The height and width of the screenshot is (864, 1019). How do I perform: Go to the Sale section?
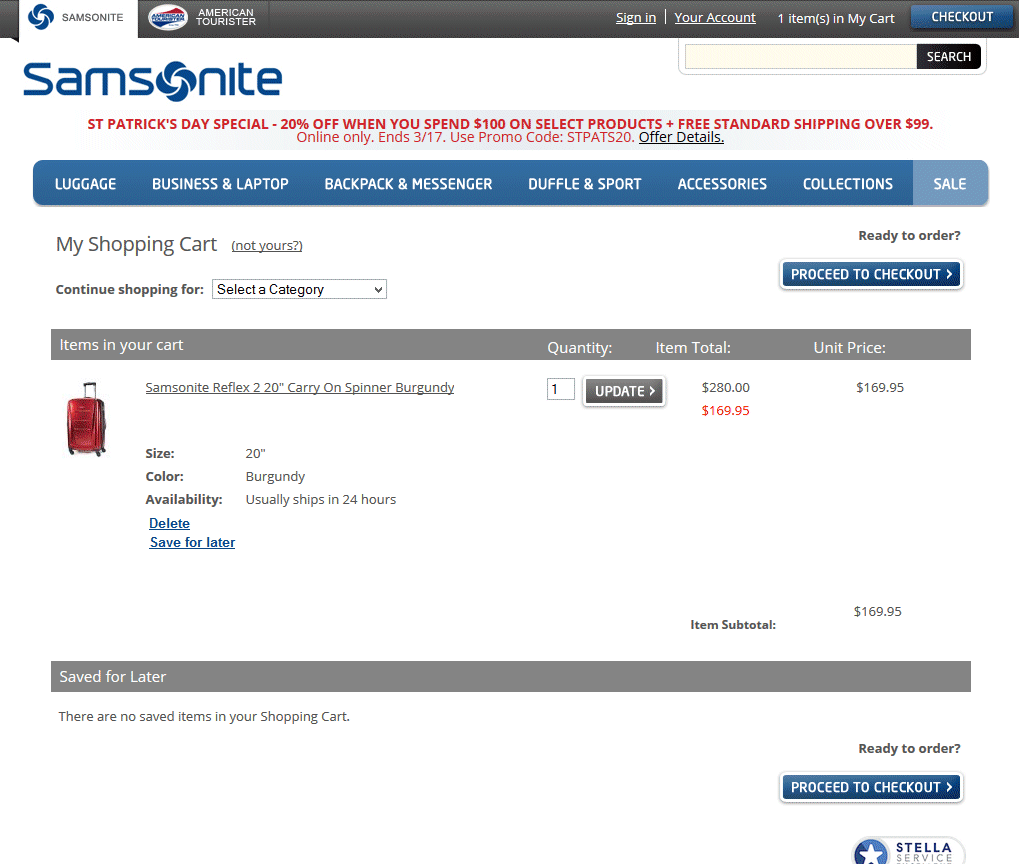(949, 184)
